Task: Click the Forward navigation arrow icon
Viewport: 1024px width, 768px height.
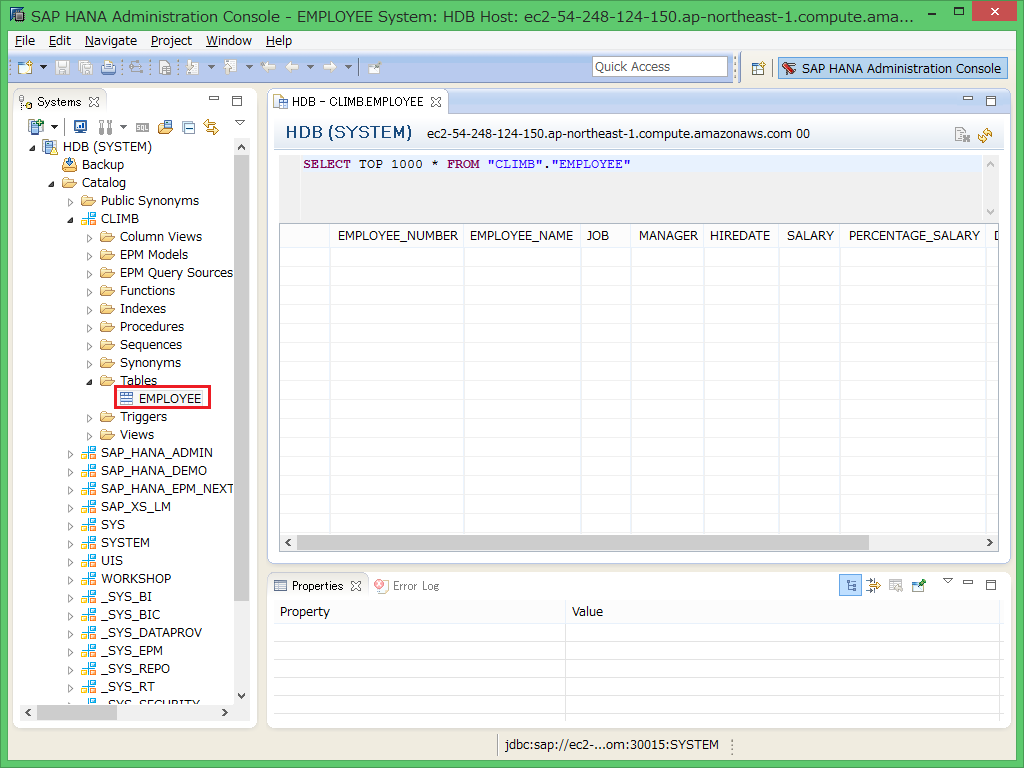Action: (x=330, y=67)
